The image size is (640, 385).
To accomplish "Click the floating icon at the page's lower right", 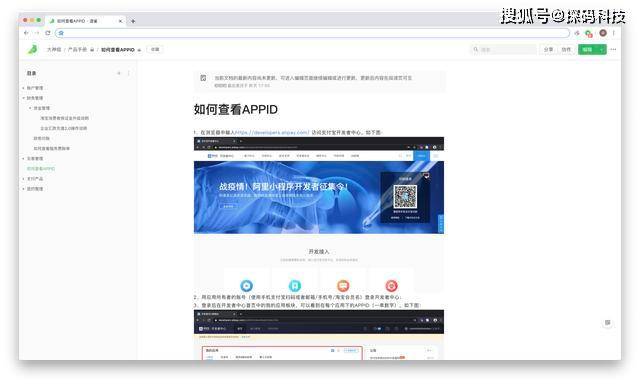I will click(607, 323).
